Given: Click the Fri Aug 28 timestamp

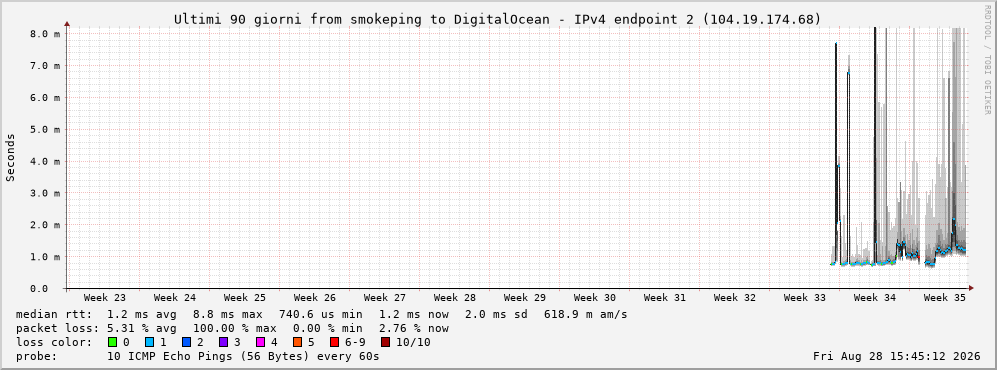Looking at the screenshot, I should pos(897,356).
